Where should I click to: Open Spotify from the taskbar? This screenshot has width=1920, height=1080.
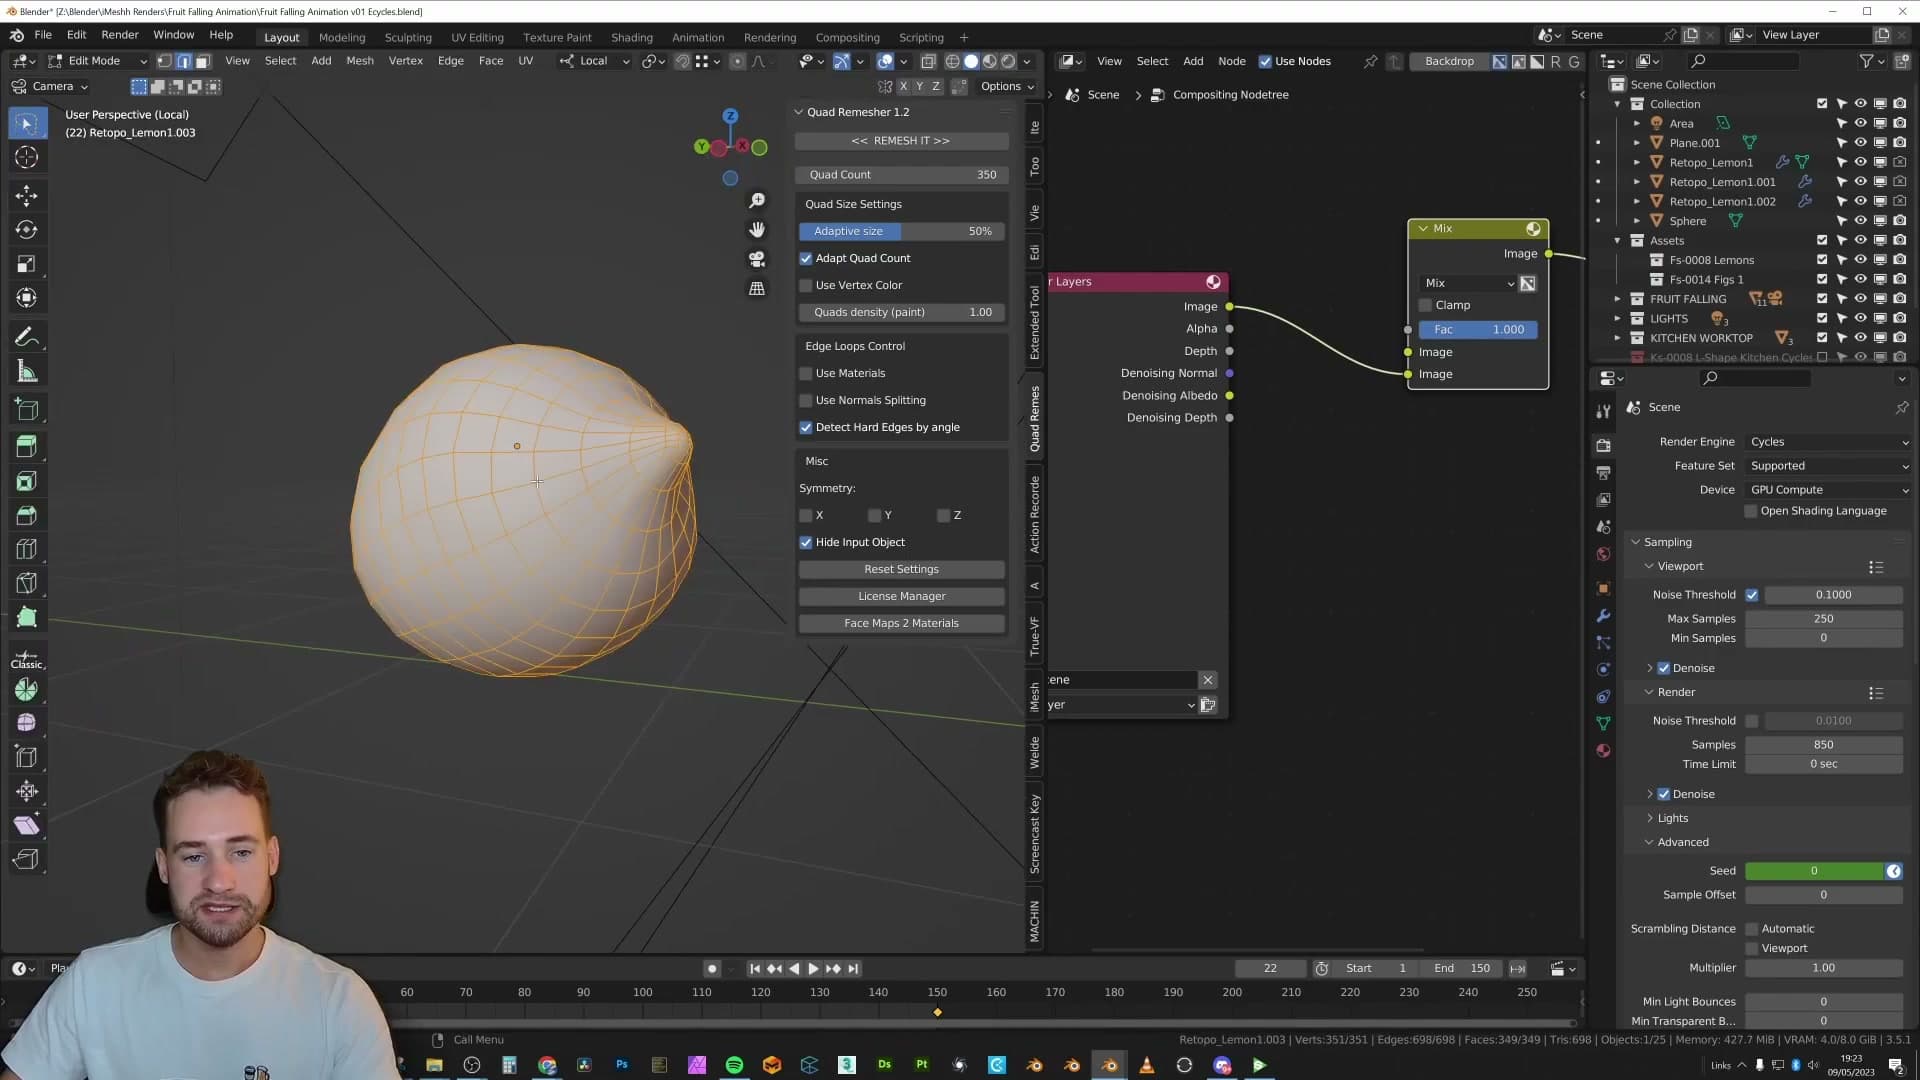[734, 1065]
